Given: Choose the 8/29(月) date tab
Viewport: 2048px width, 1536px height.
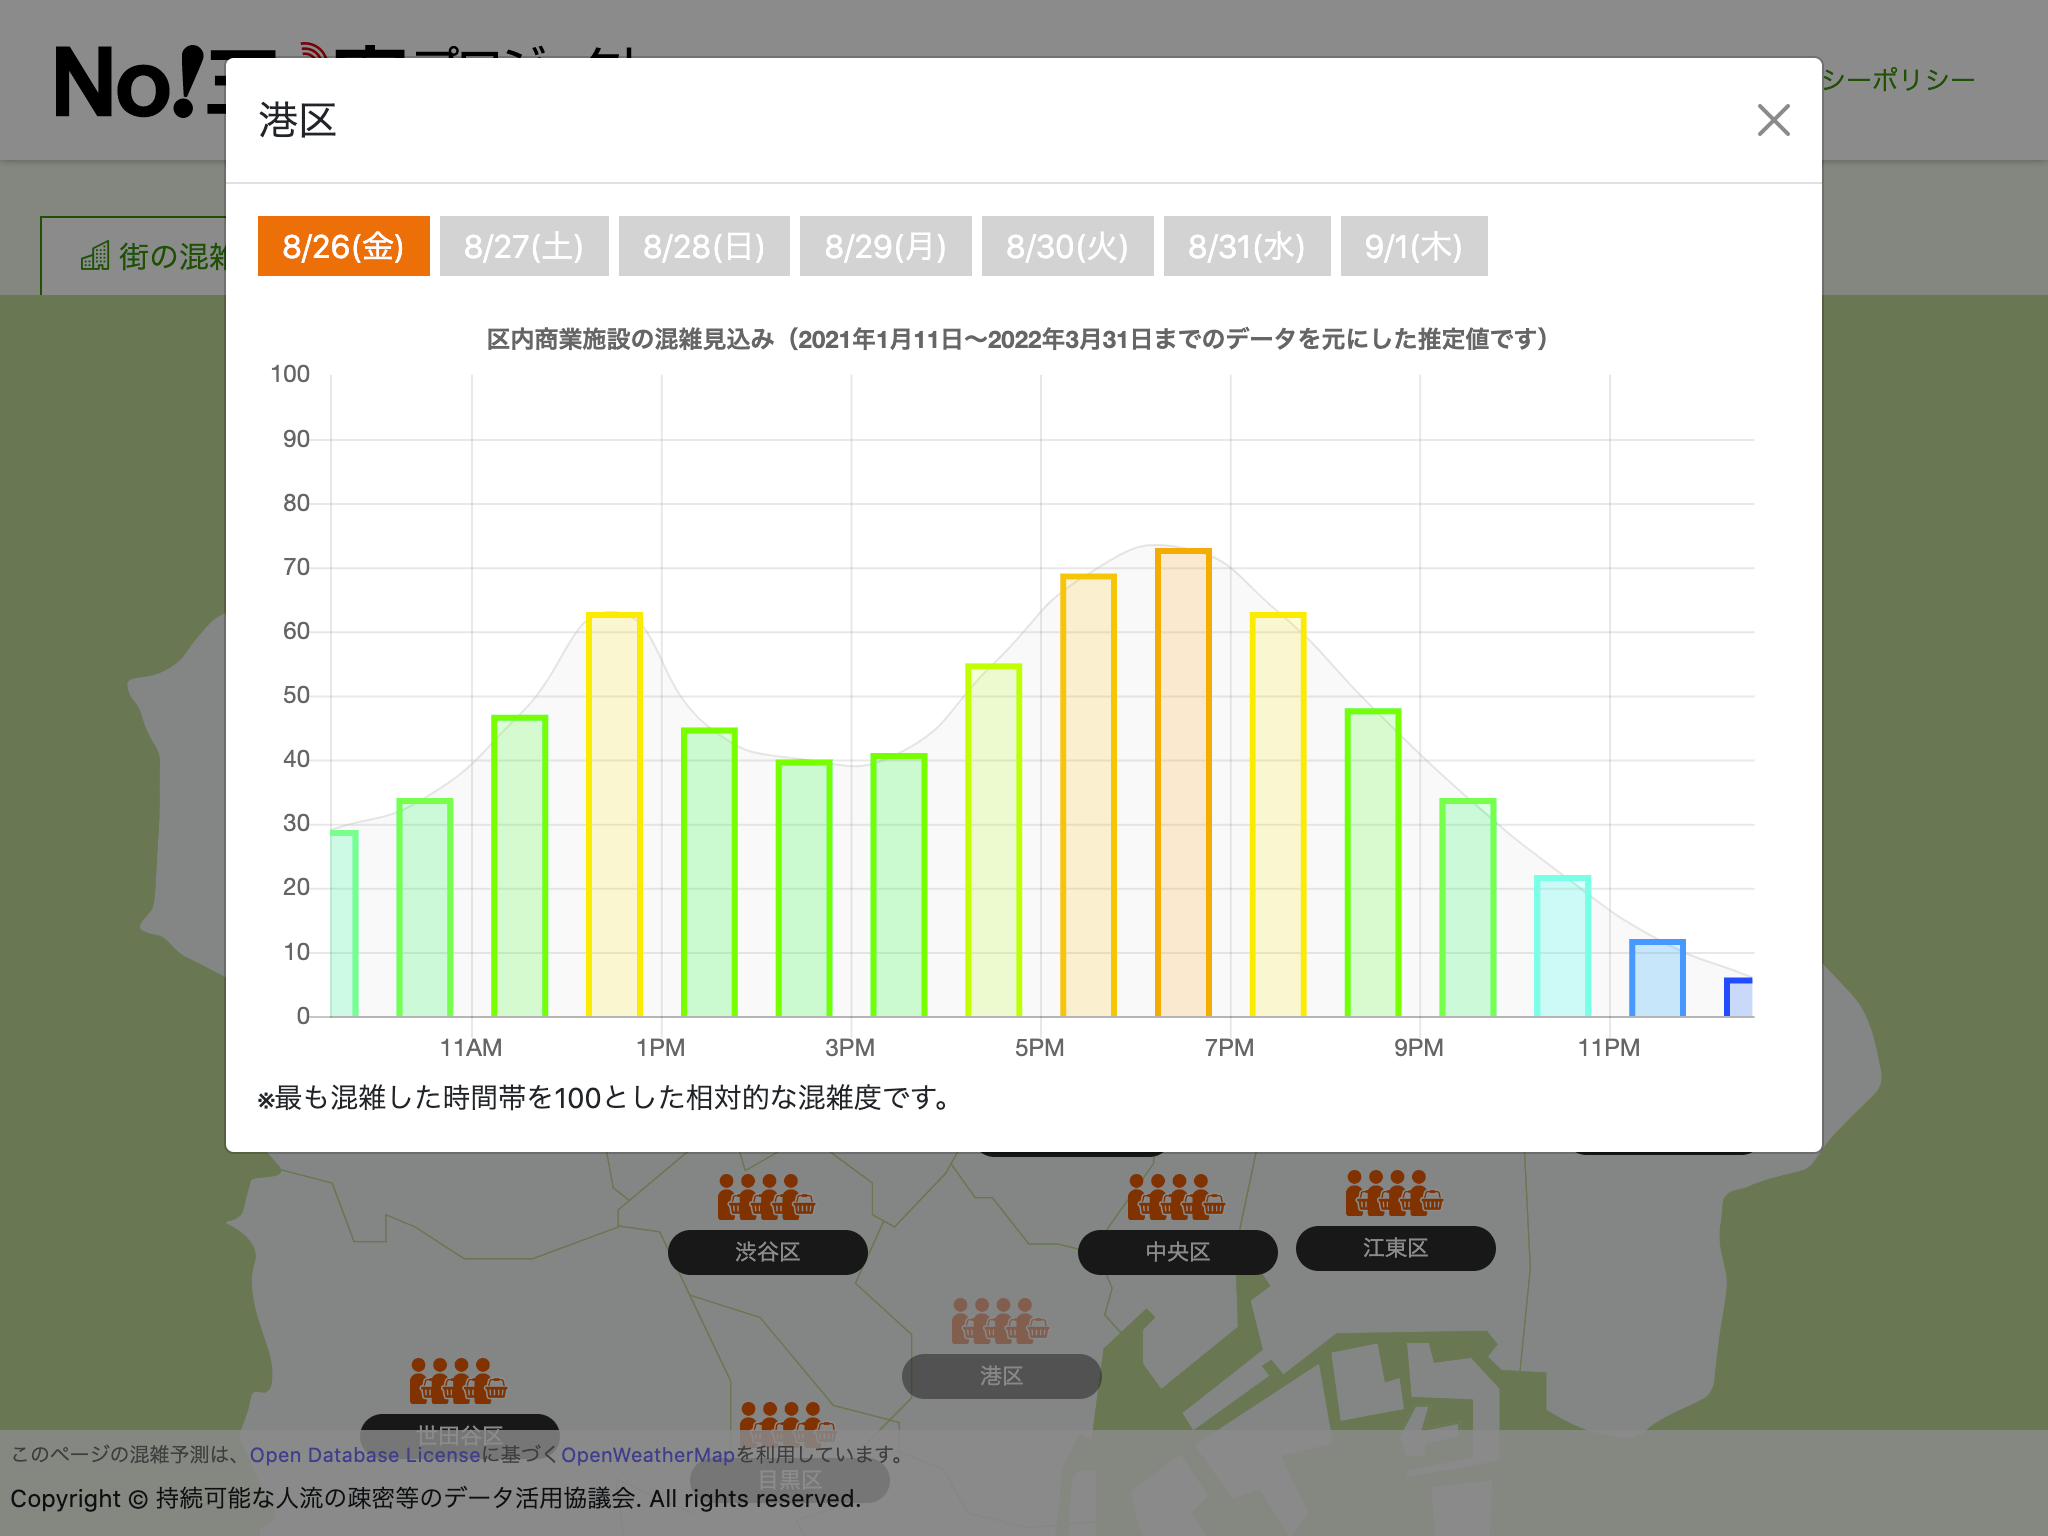Looking at the screenshot, I should 886,246.
